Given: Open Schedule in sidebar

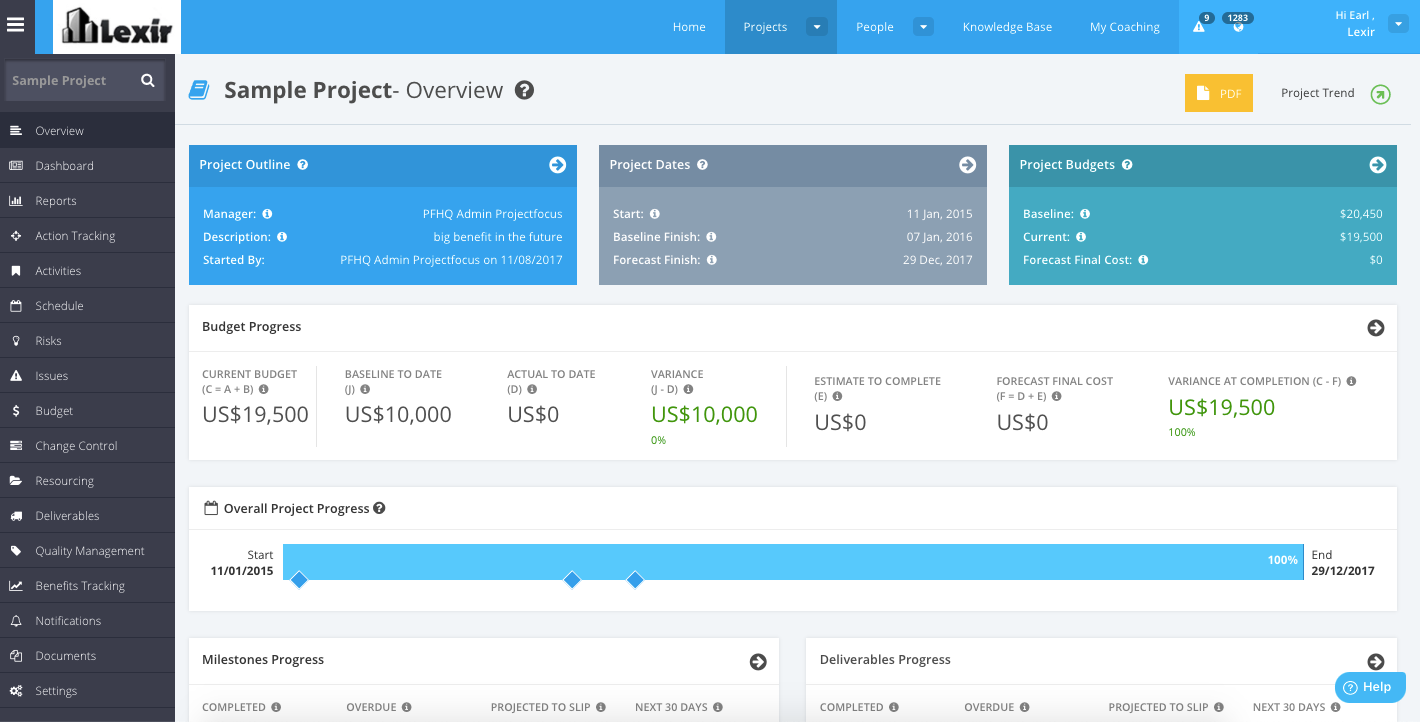Looking at the screenshot, I should [x=87, y=306].
